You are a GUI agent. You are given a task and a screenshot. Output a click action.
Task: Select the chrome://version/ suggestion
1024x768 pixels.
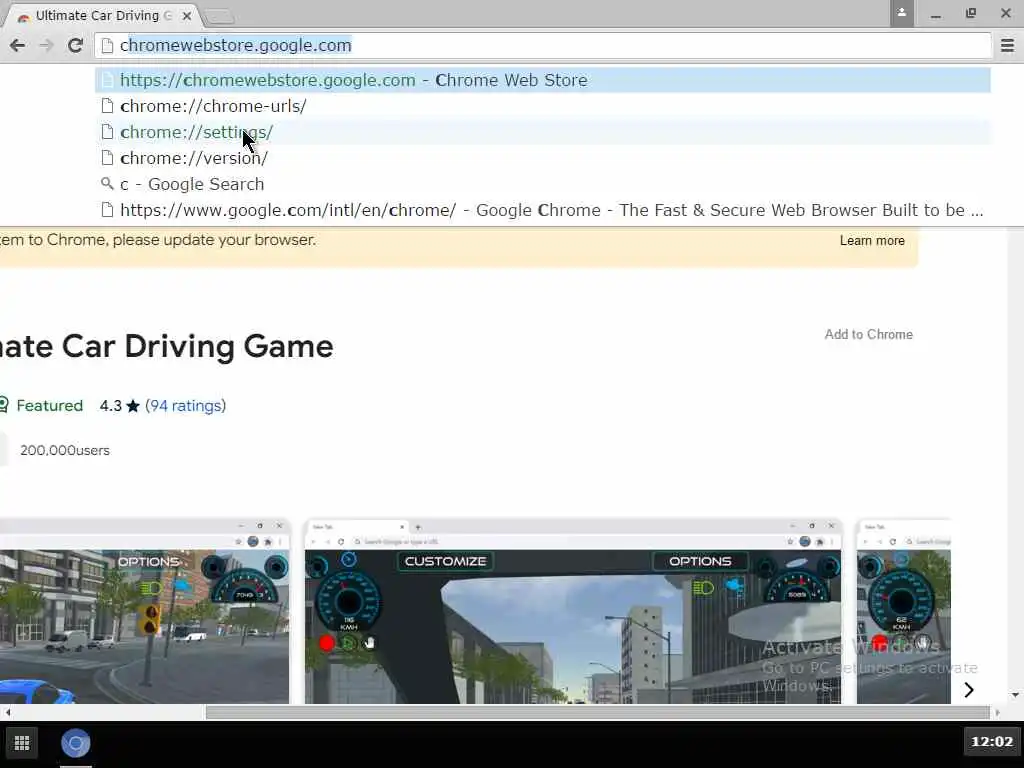click(x=543, y=158)
